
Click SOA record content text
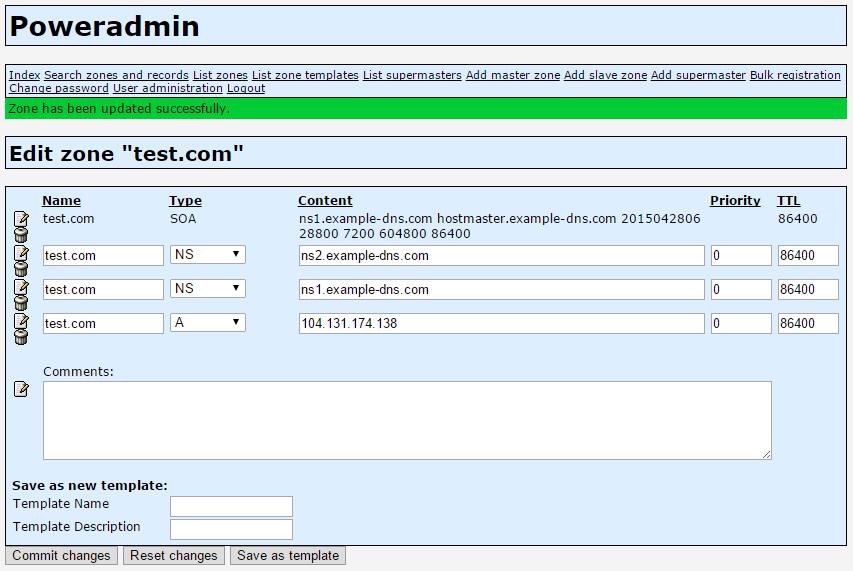click(499, 226)
